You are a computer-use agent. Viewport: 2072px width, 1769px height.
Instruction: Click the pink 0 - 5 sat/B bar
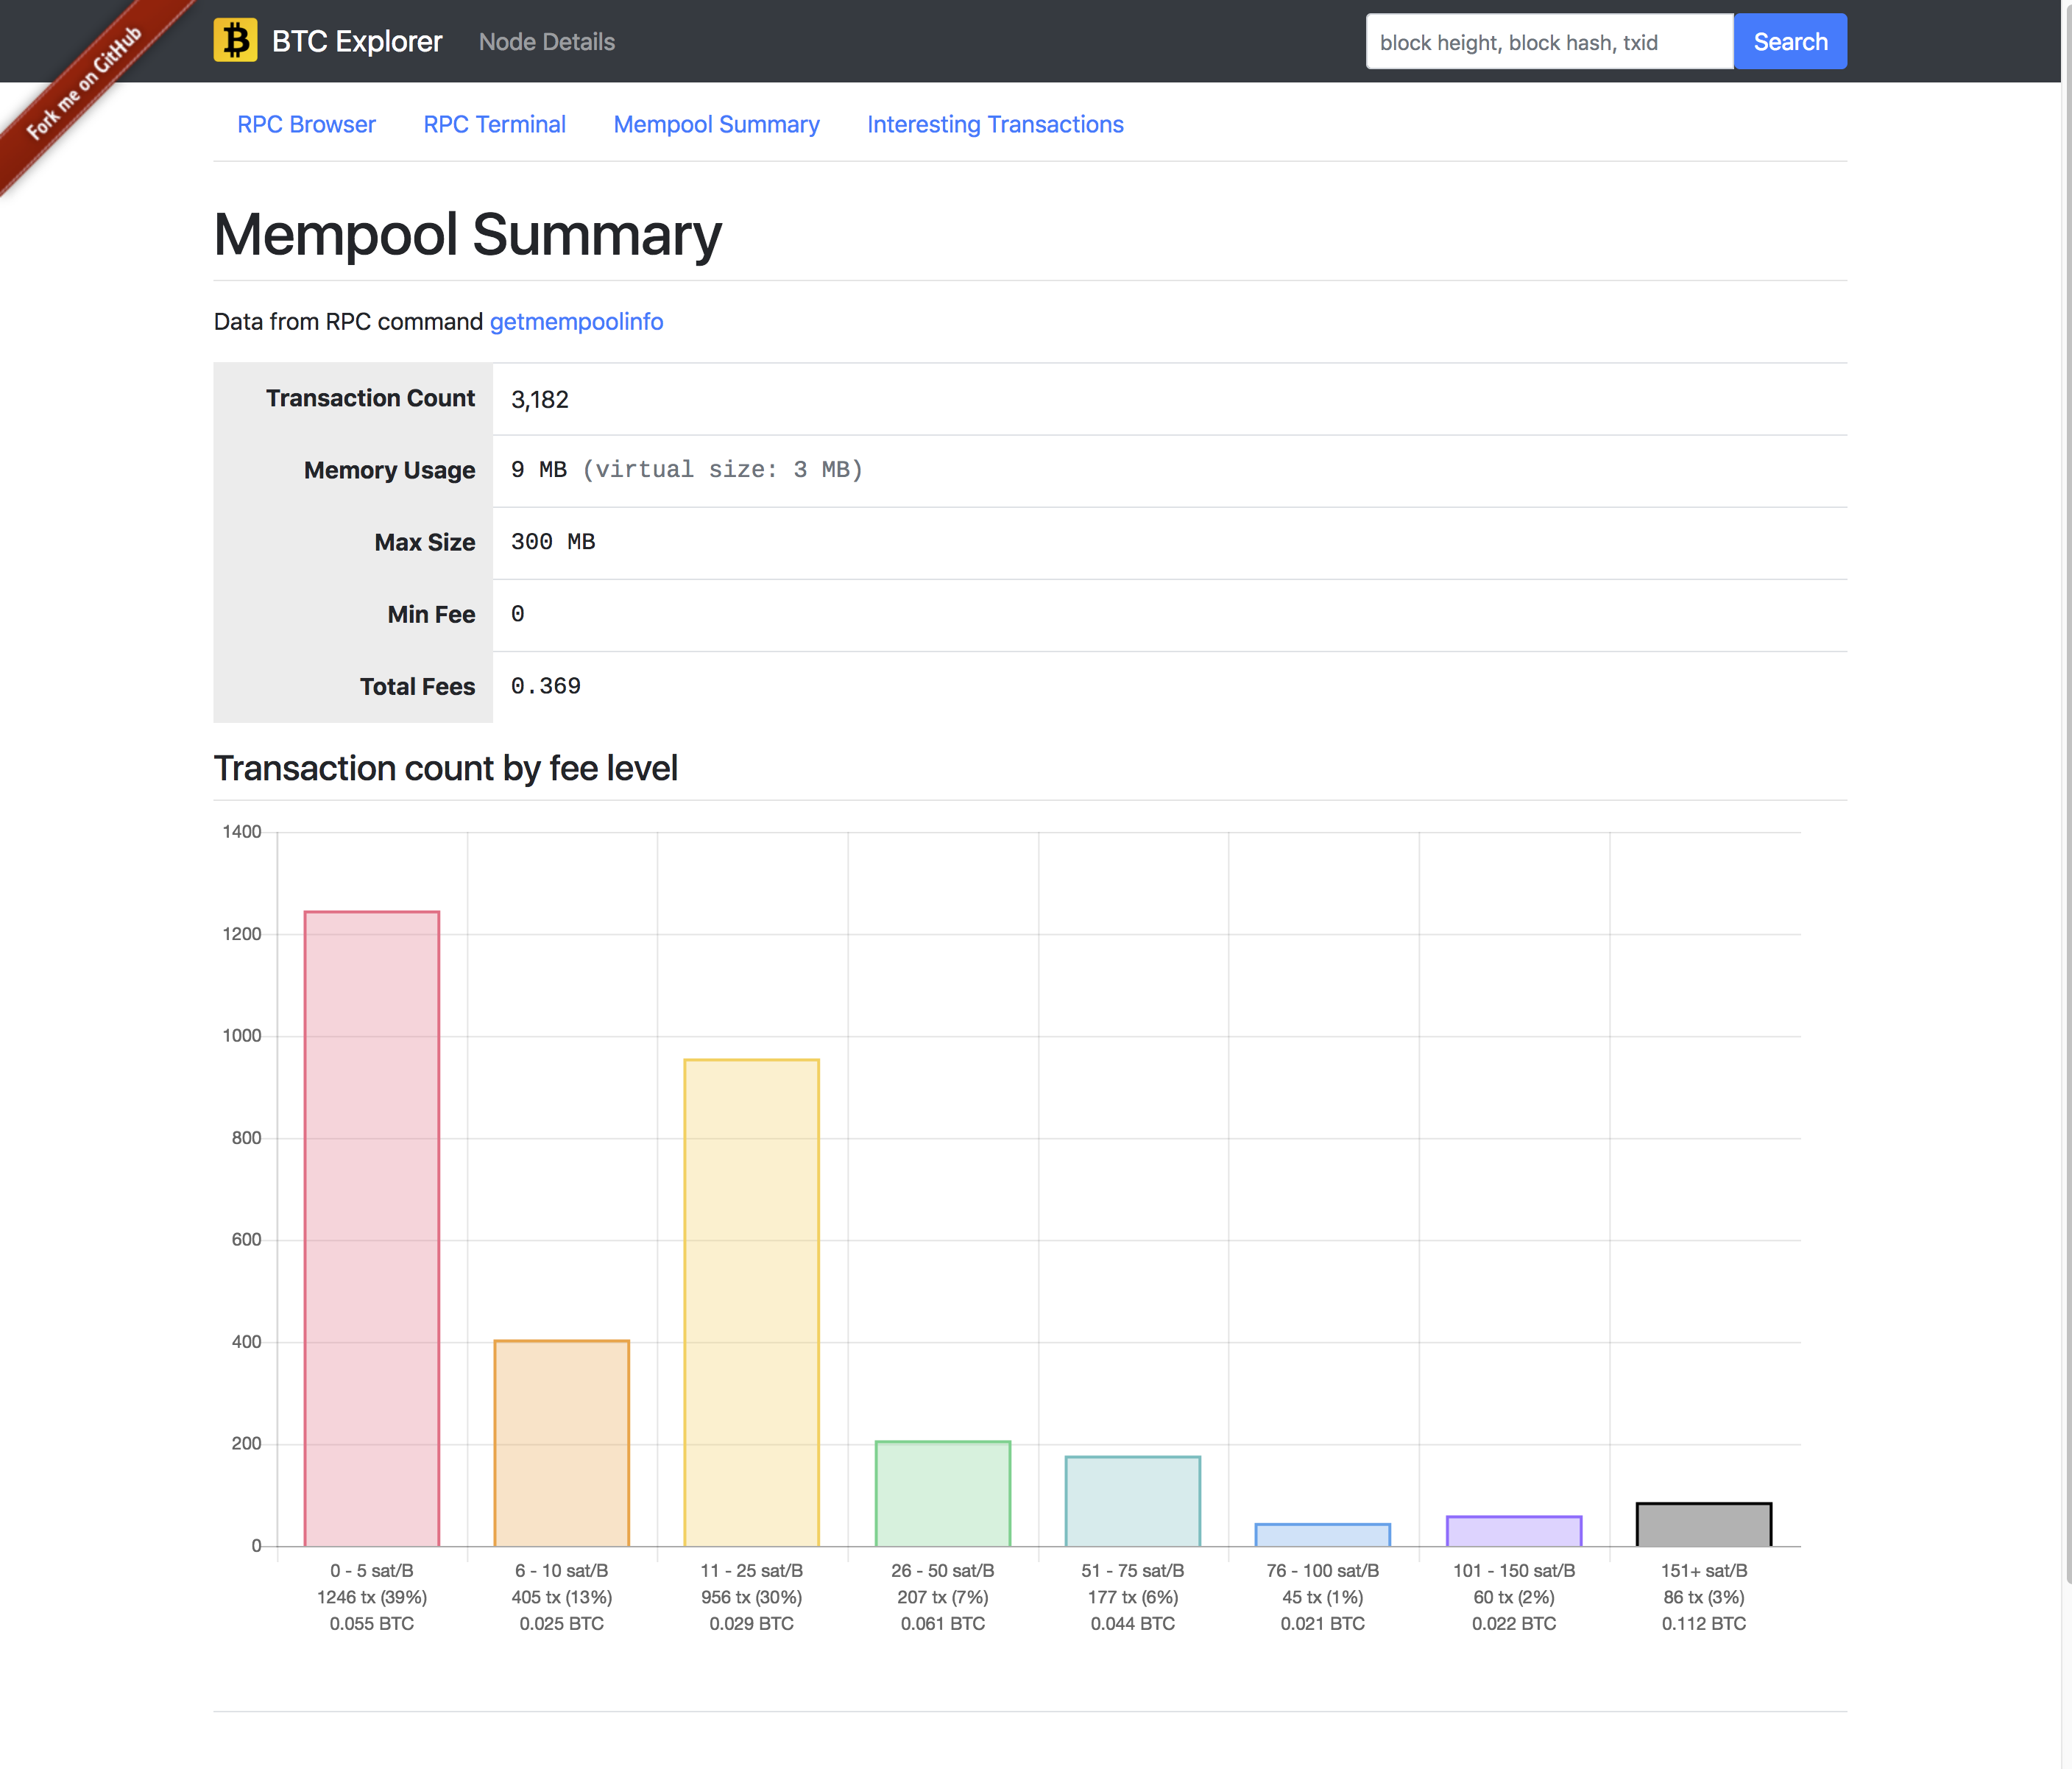coord(371,1228)
